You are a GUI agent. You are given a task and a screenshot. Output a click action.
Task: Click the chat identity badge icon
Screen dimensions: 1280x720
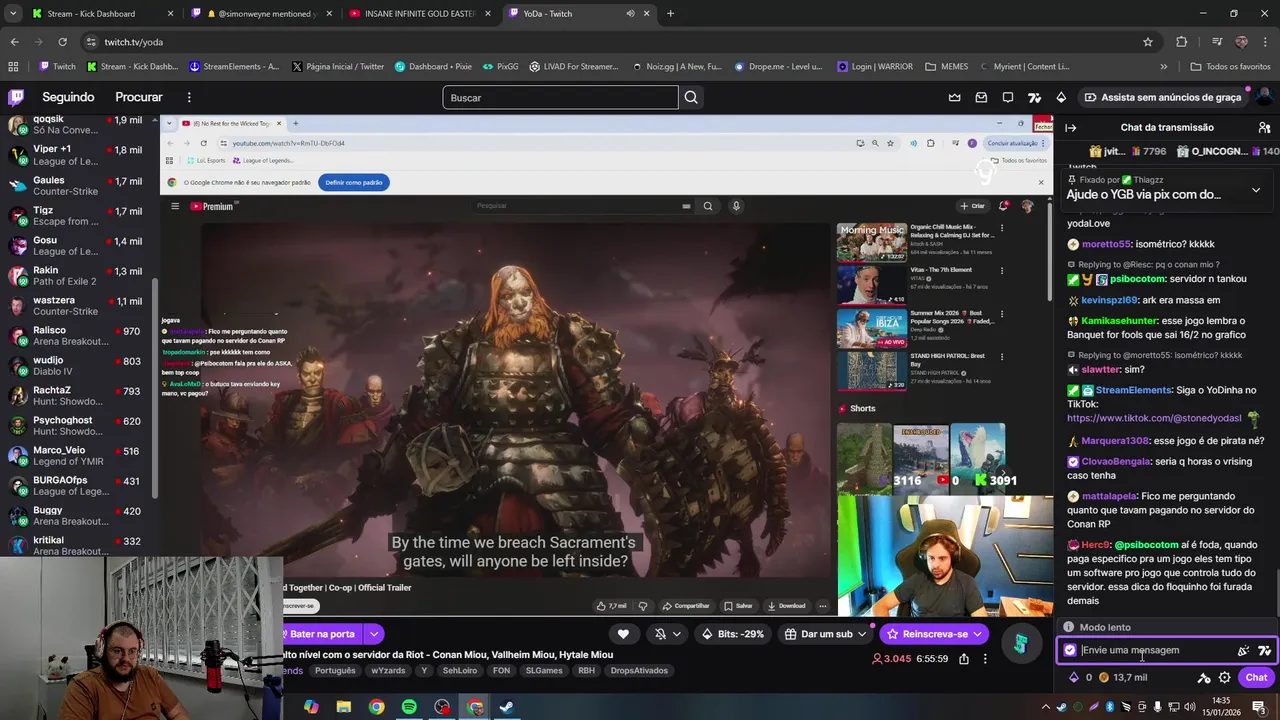point(1070,650)
